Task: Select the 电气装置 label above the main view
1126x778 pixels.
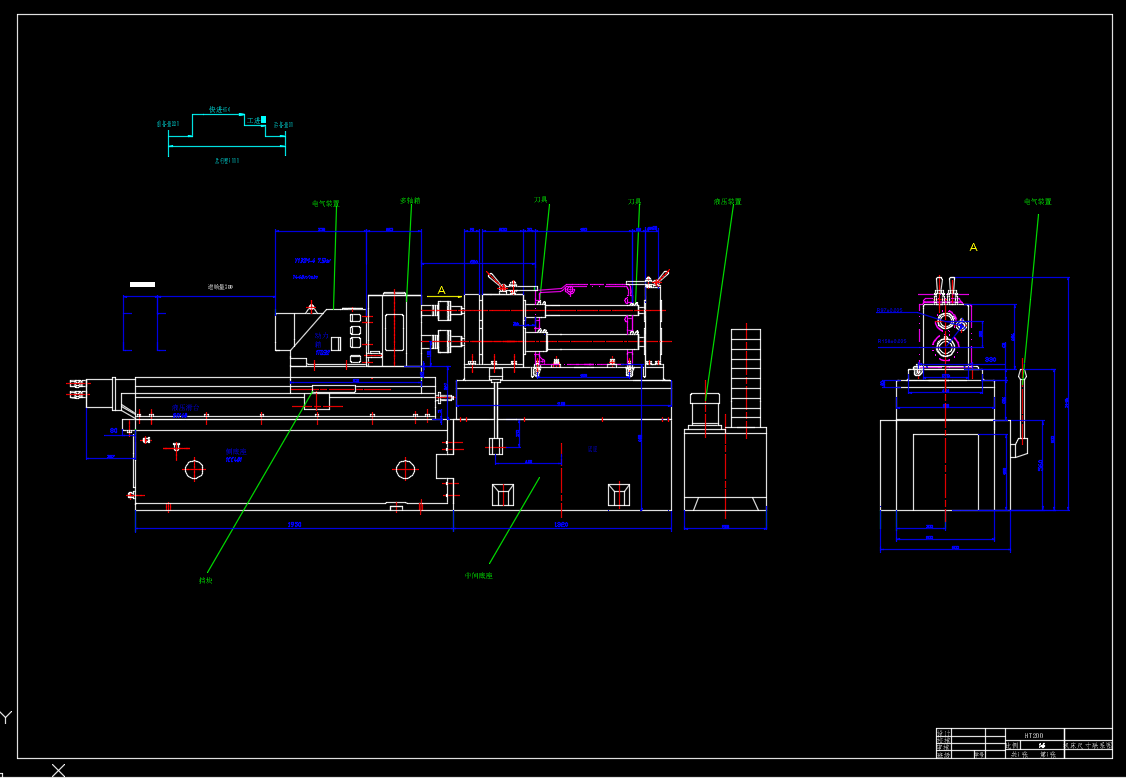Action: tap(325, 203)
